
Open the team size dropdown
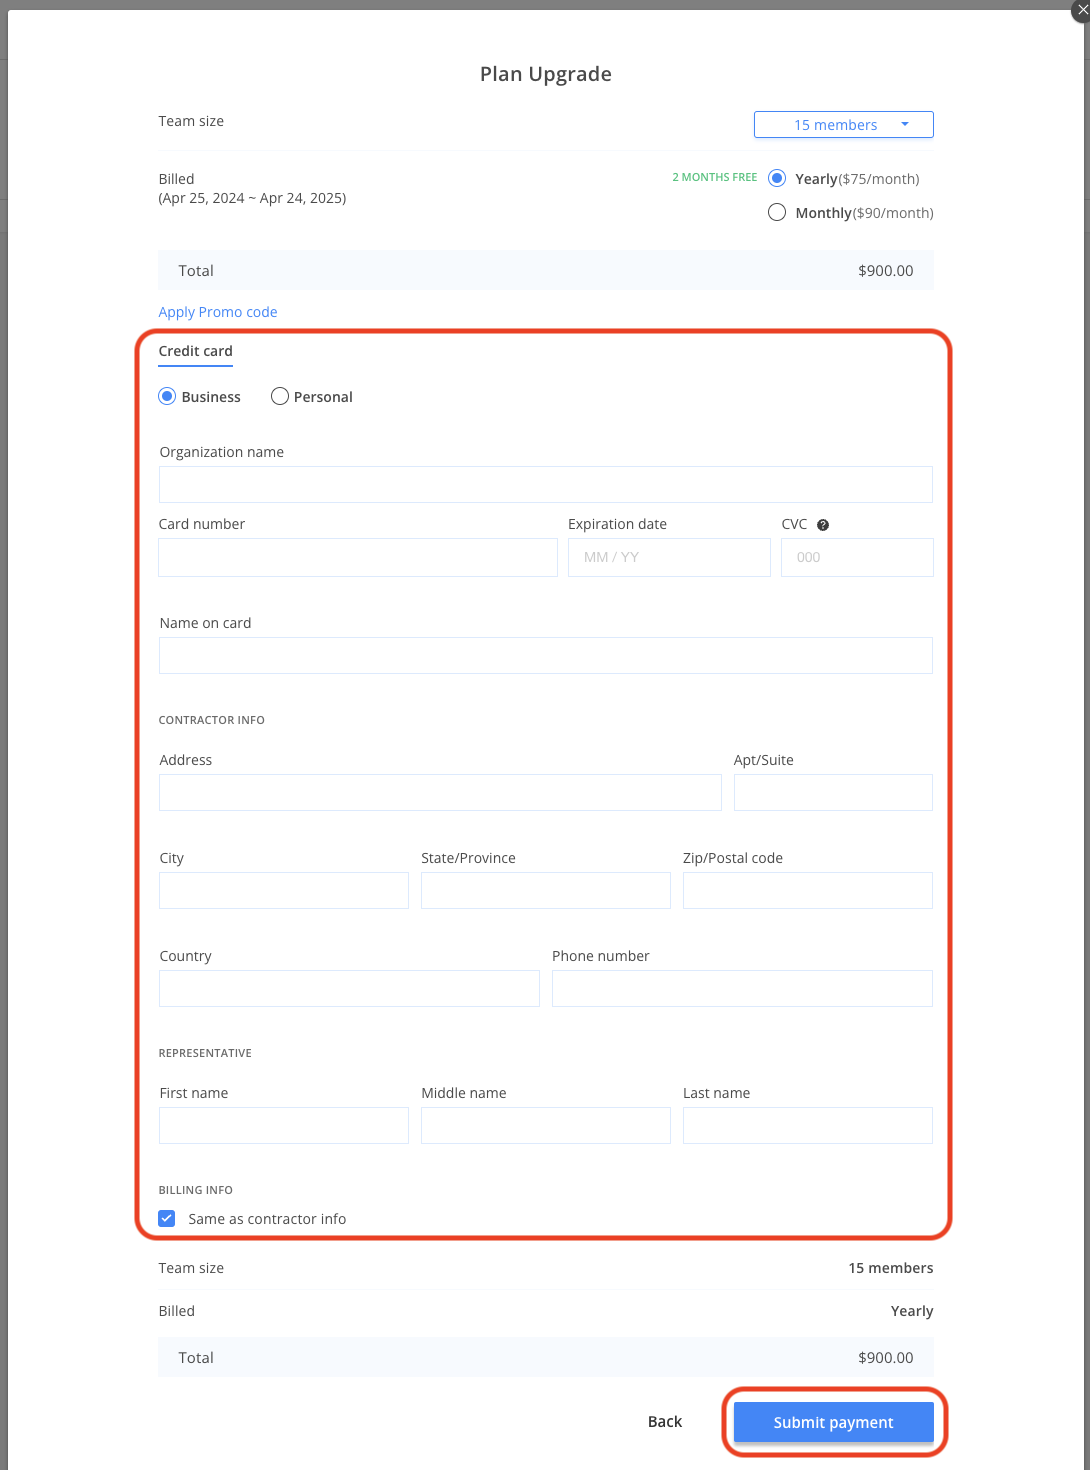coord(843,124)
